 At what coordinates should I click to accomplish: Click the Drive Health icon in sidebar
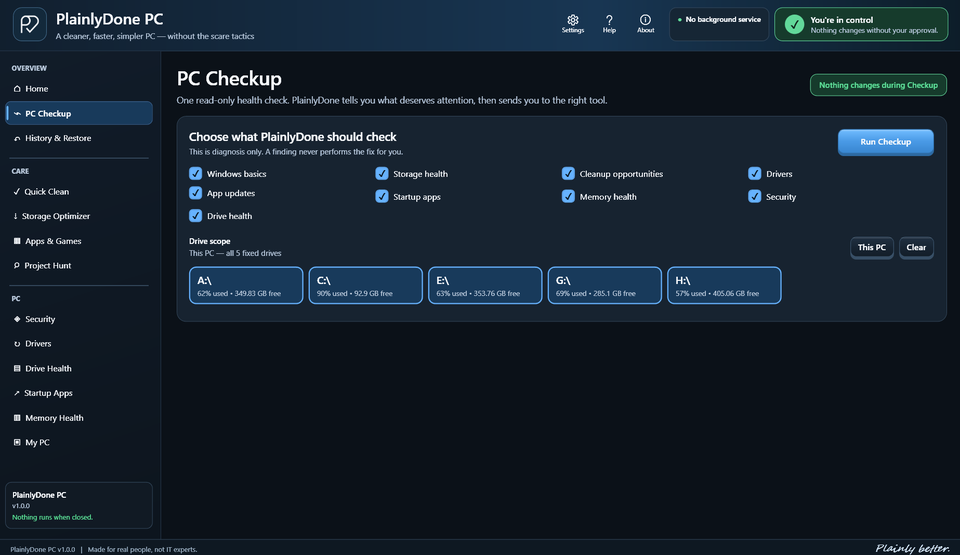(17, 368)
